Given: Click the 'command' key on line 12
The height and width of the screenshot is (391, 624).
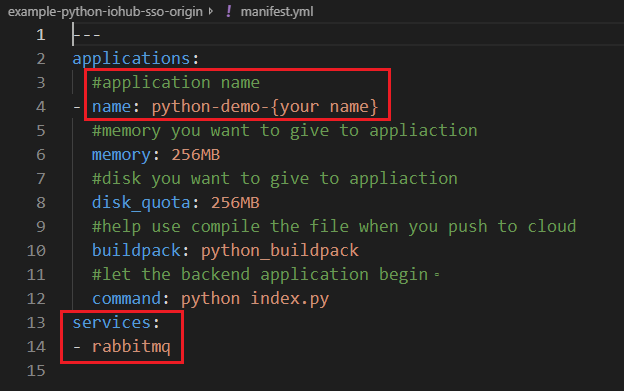Looking at the screenshot, I should tap(126, 299).
